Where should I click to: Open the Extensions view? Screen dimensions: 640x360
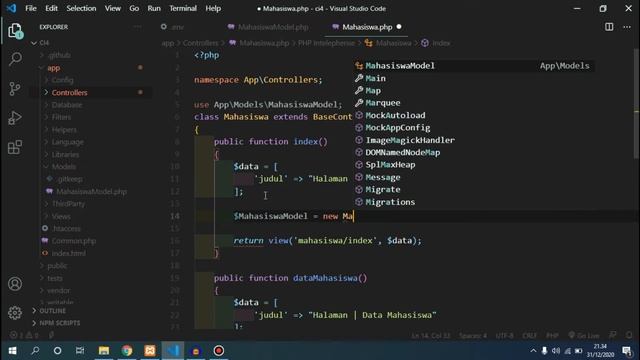[x=15, y=147]
